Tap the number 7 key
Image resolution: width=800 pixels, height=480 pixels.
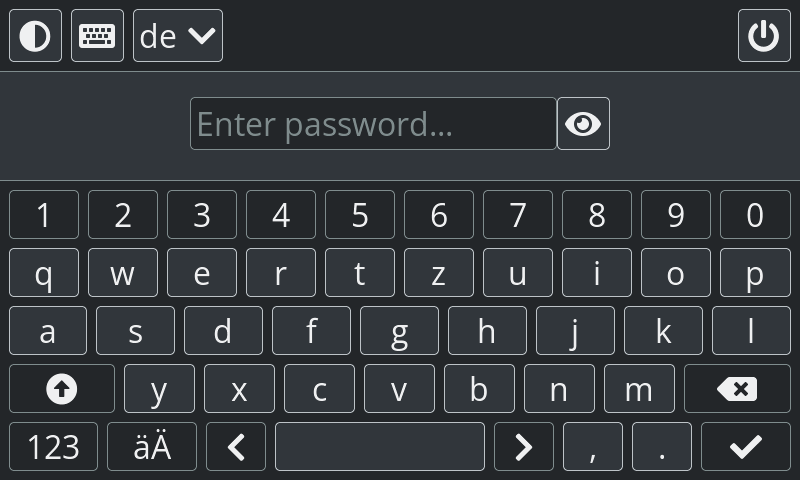click(x=518, y=214)
